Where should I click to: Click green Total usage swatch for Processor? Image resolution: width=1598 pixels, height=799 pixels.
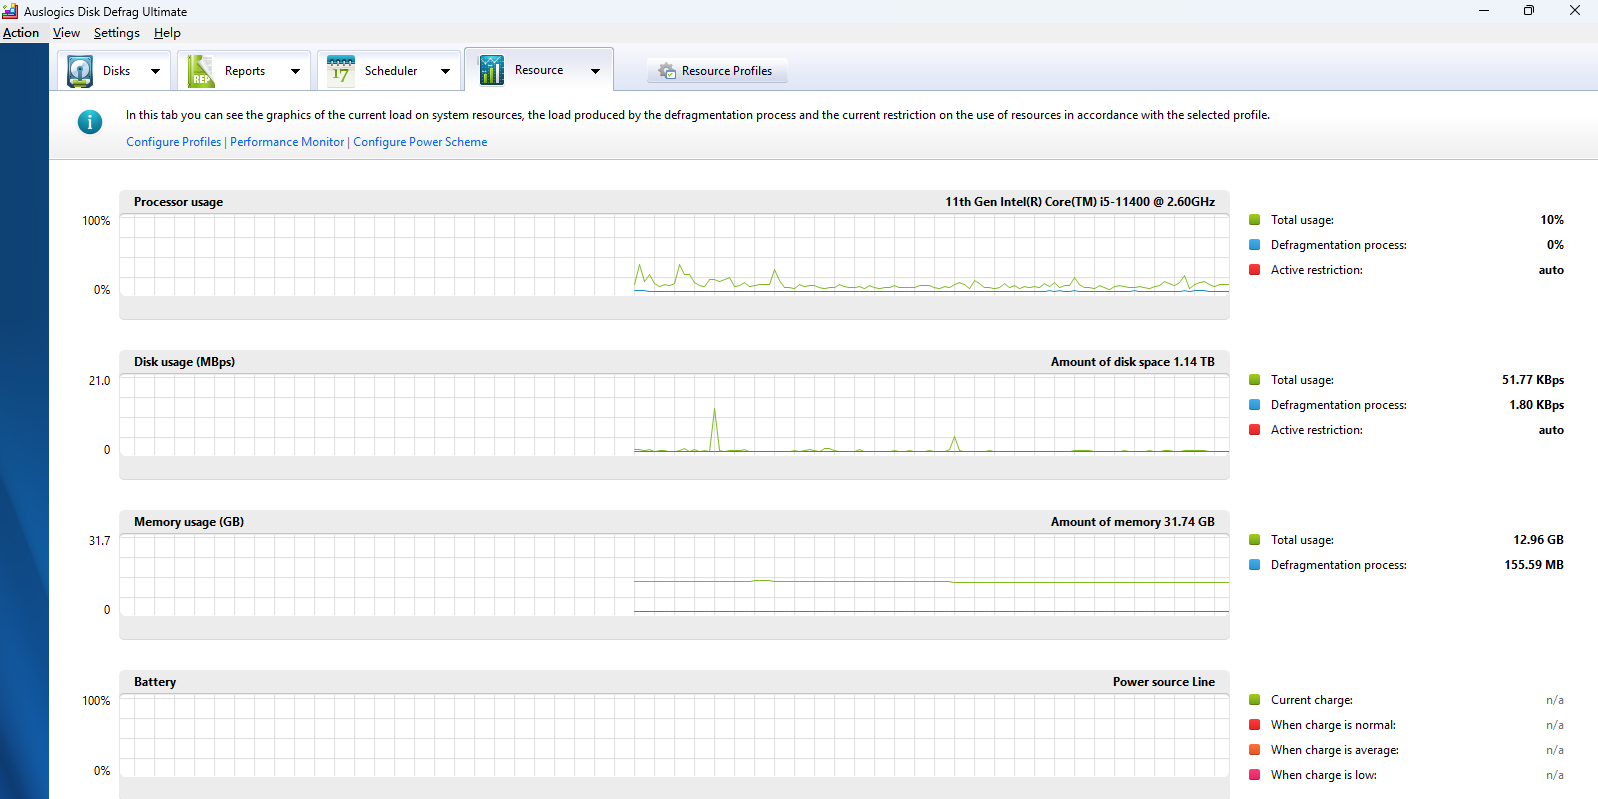click(1254, 220)
